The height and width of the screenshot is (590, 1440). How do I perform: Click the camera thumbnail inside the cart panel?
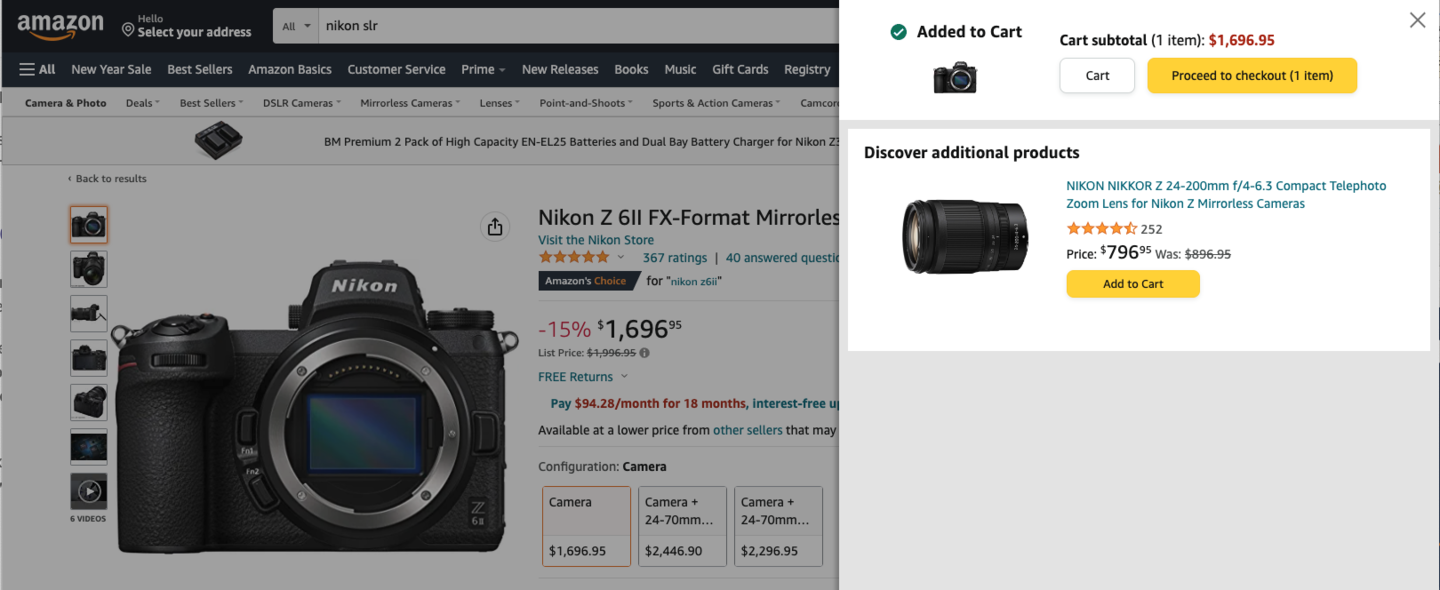tap(957, 77)
